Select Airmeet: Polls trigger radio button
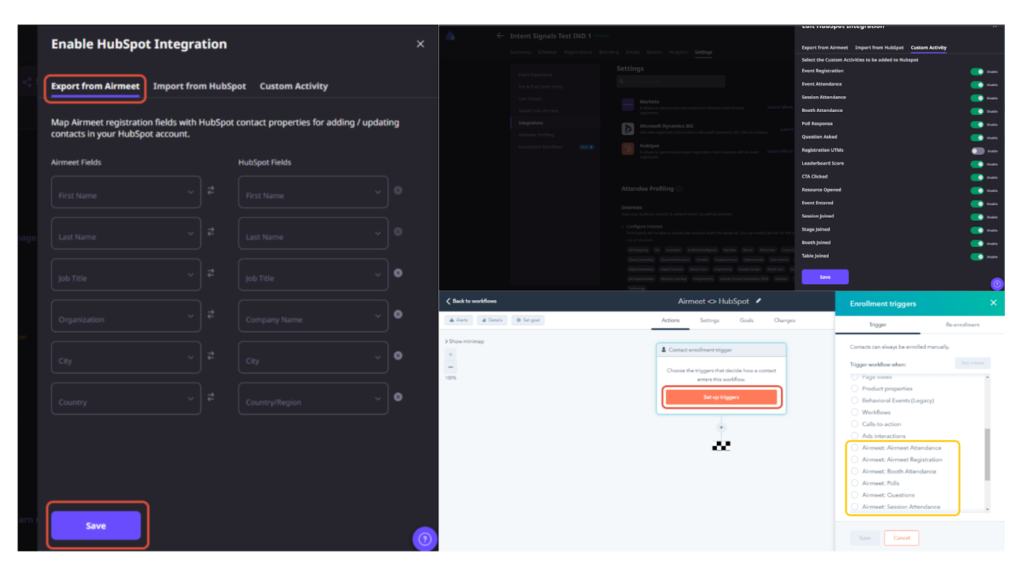Screen dimensions: 1024x576 point(854,483)
